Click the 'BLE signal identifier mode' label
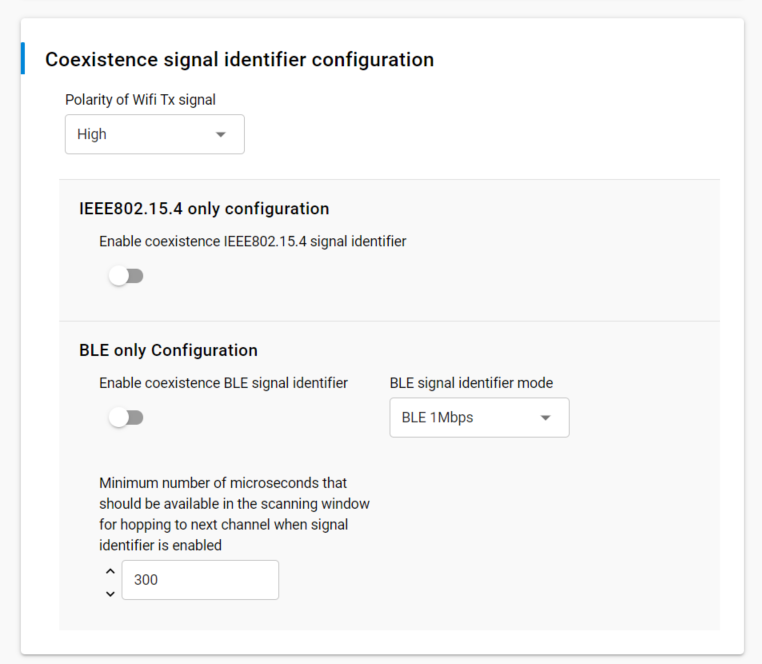Viewport: 762px width, 664px height. tap(470, 383)
